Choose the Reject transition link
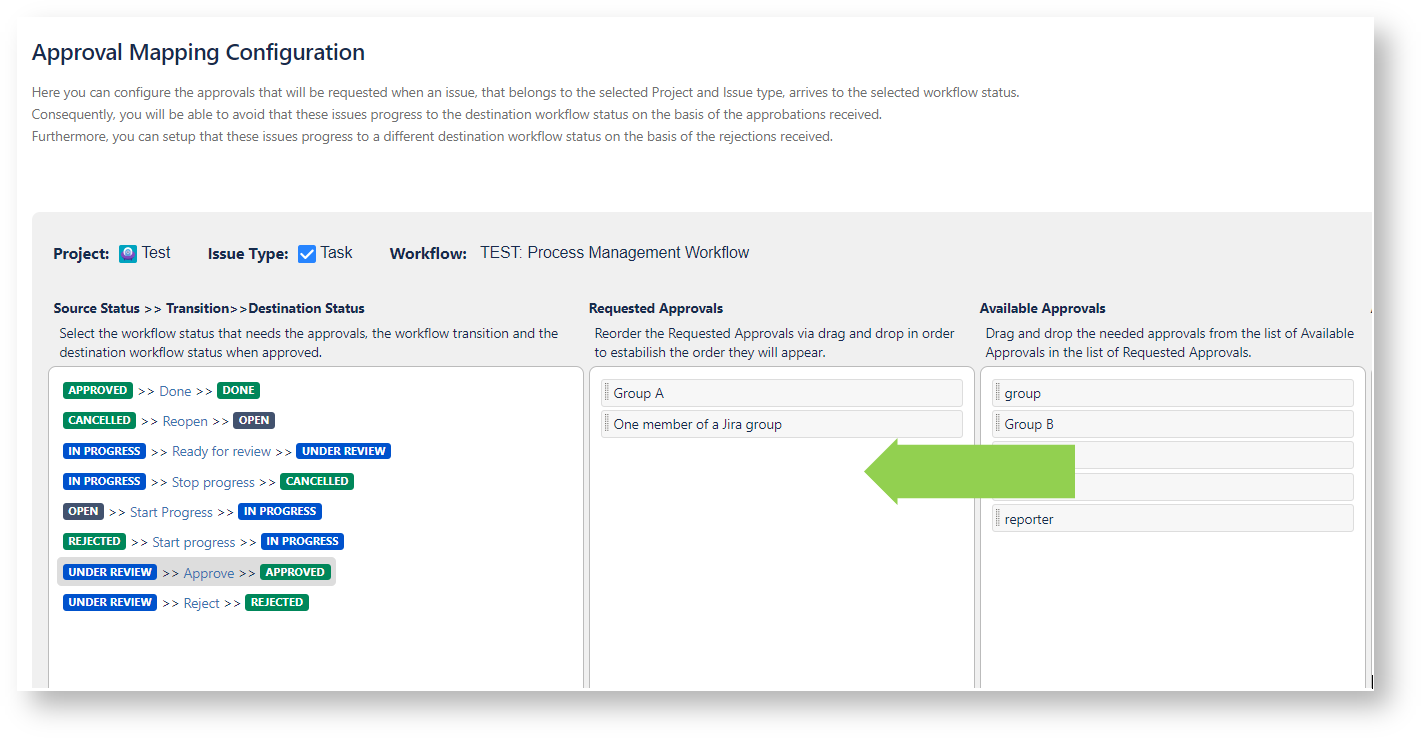1422x739 pixels. [x=201, y=603]
